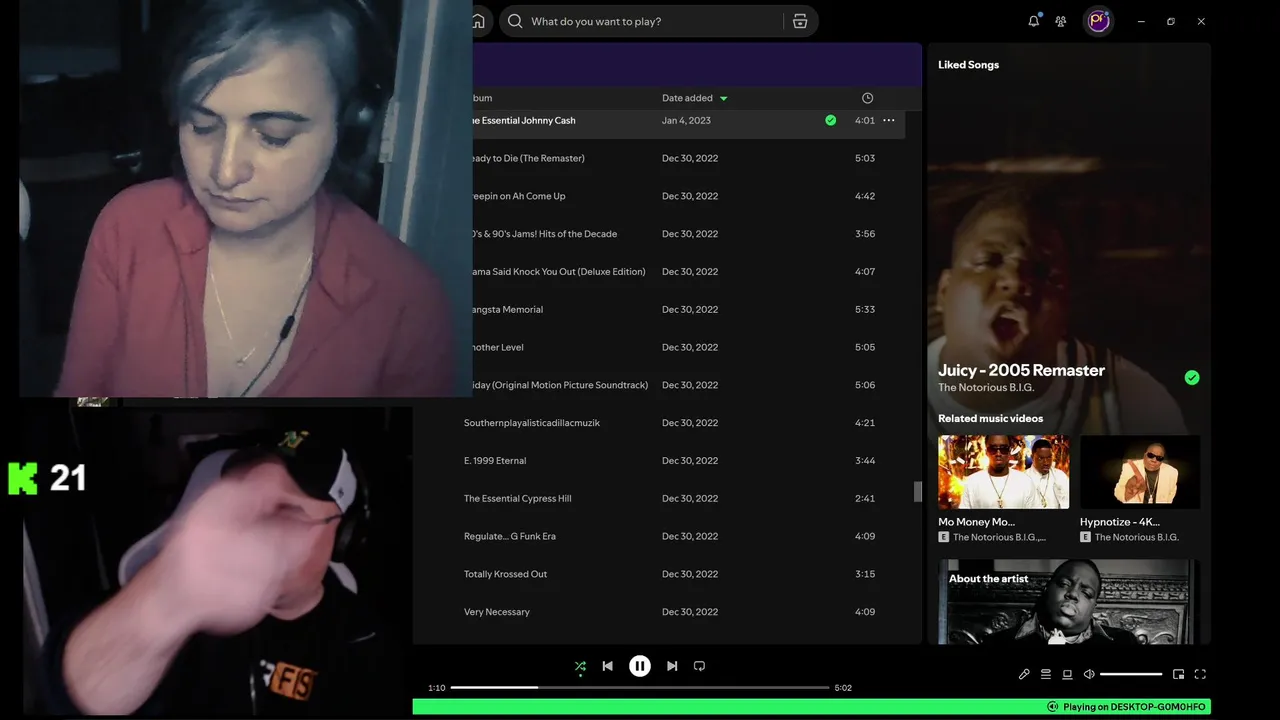This screenshot has width=1280, height=720.
Task: Open the Mo Money Mo... video thumbnail
Action: (x=1003, y=472)
